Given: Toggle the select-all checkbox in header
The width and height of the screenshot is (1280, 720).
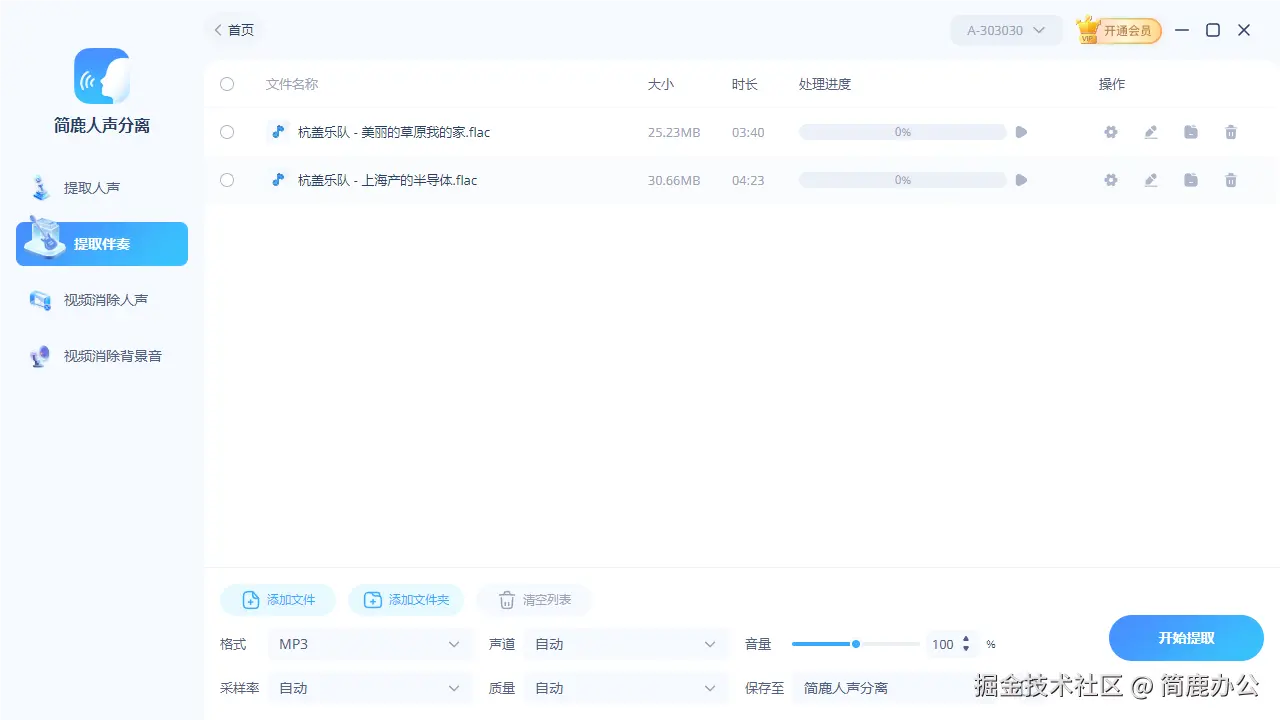Looking at the screenshot, I should pyautogui.click(x=227, y=84).
